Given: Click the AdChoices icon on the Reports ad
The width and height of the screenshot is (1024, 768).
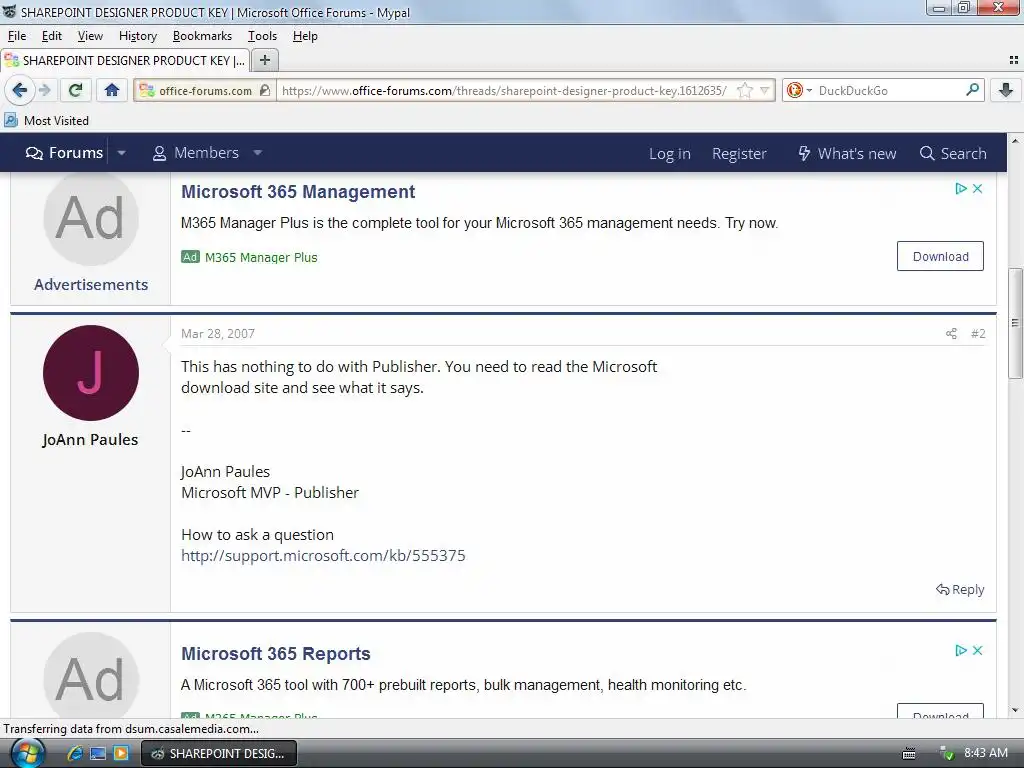Looking at the screenshot, I should pyautogui.click(x=961, y=650).
